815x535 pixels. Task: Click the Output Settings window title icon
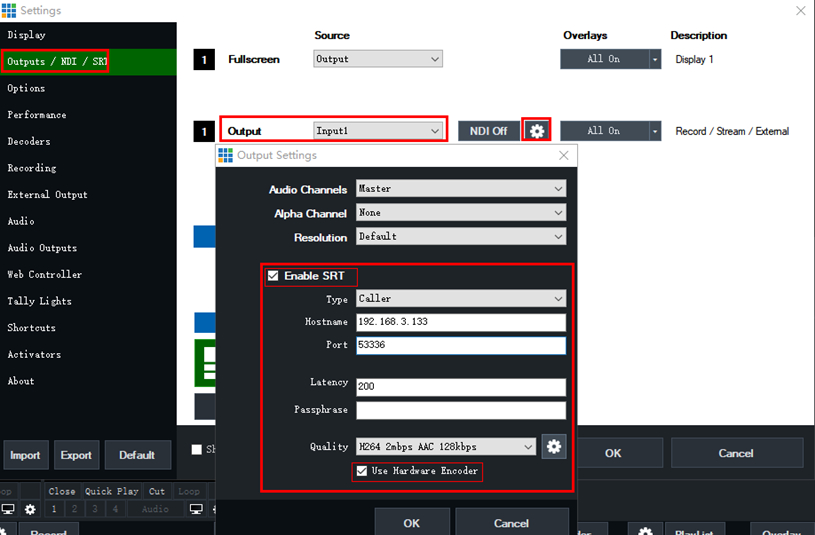tap(225, 155)
